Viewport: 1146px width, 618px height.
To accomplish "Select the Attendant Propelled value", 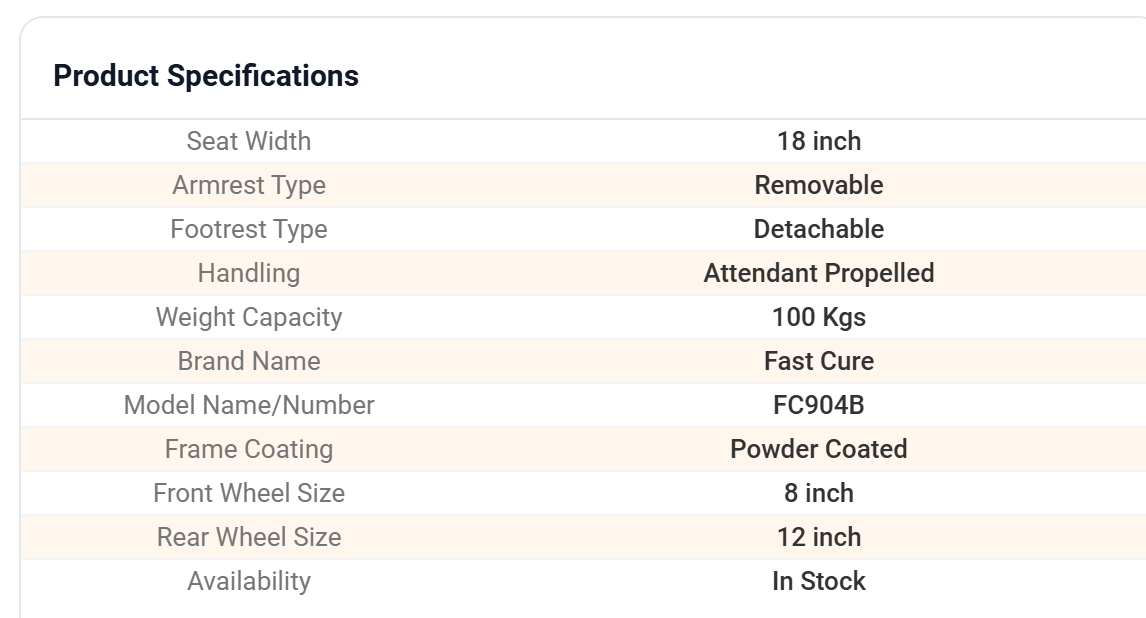I will (x=819, y=273).
